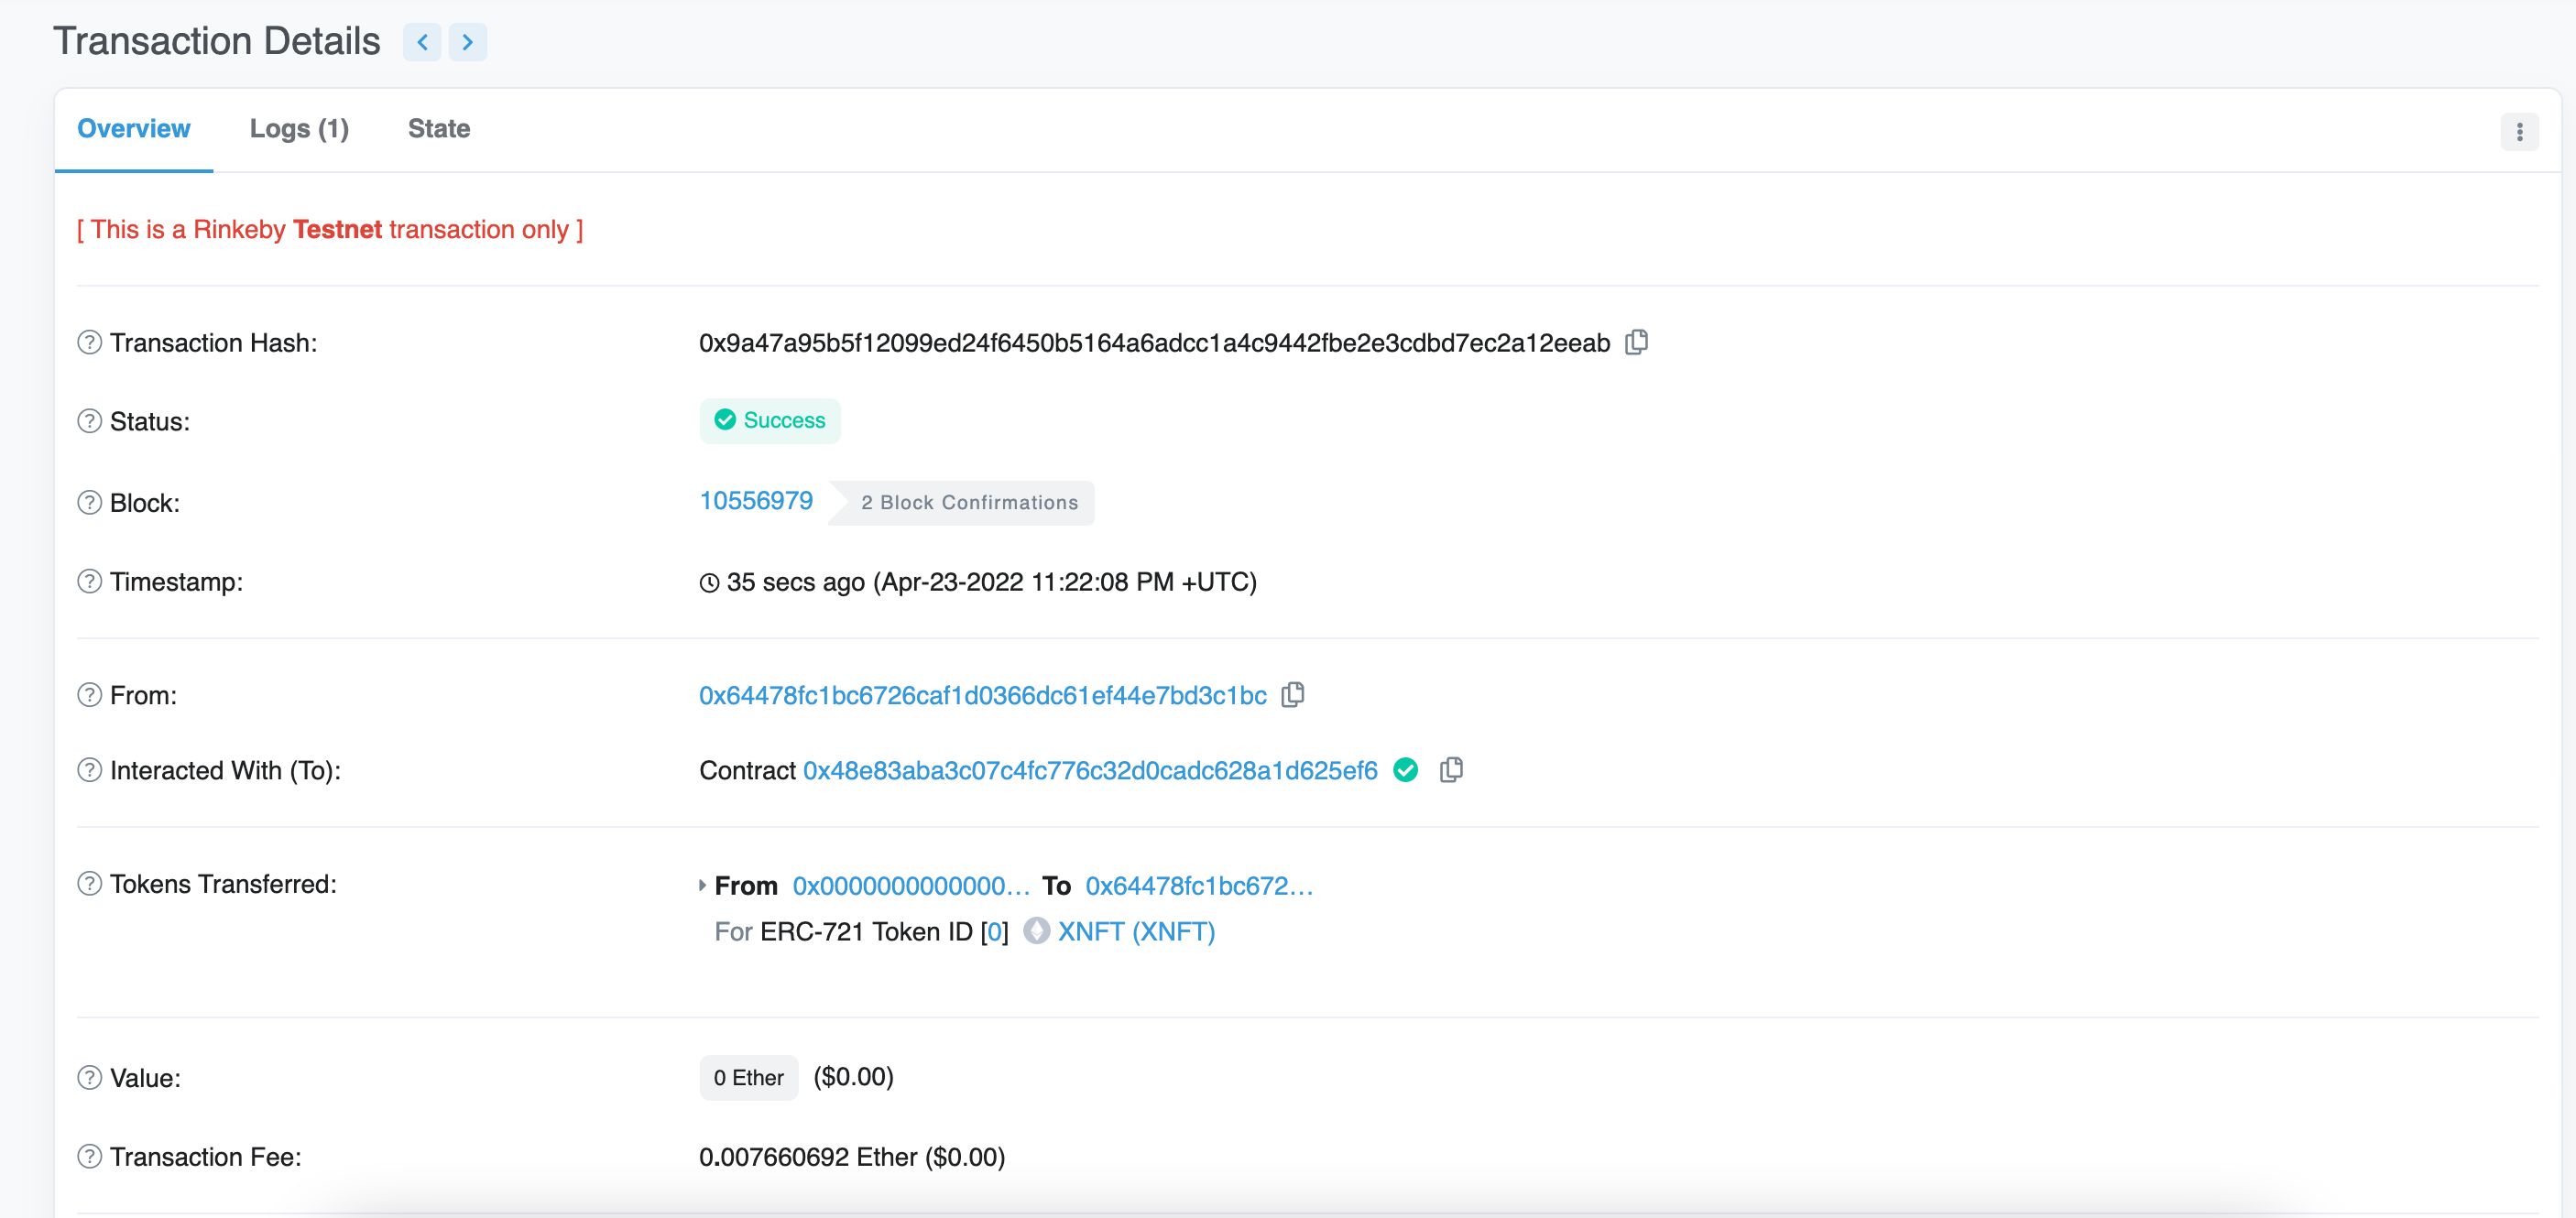The width and height of the screenshot is (2576, 1218).
Task: Click help icon beside Timestamp
Action: pyautogui.click(x=90, y=581)
